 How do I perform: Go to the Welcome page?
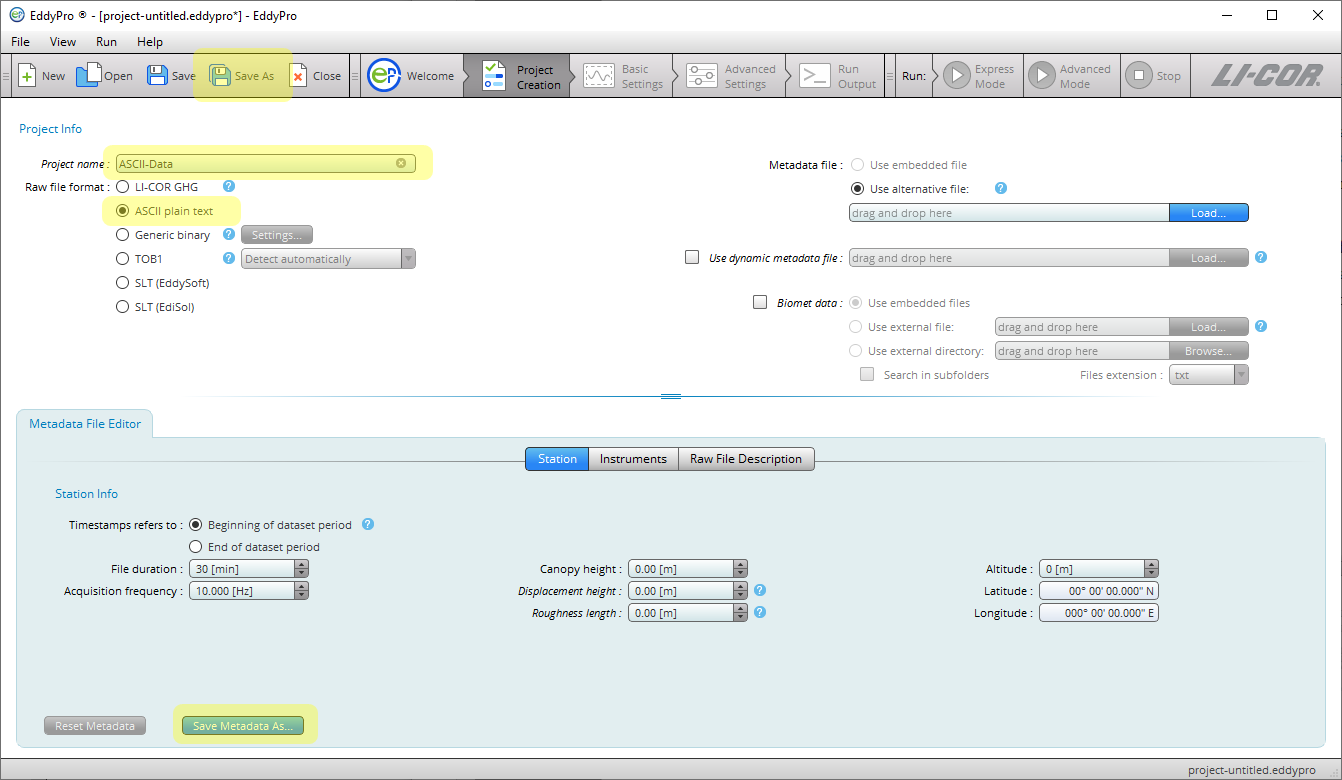click(412, 76)
